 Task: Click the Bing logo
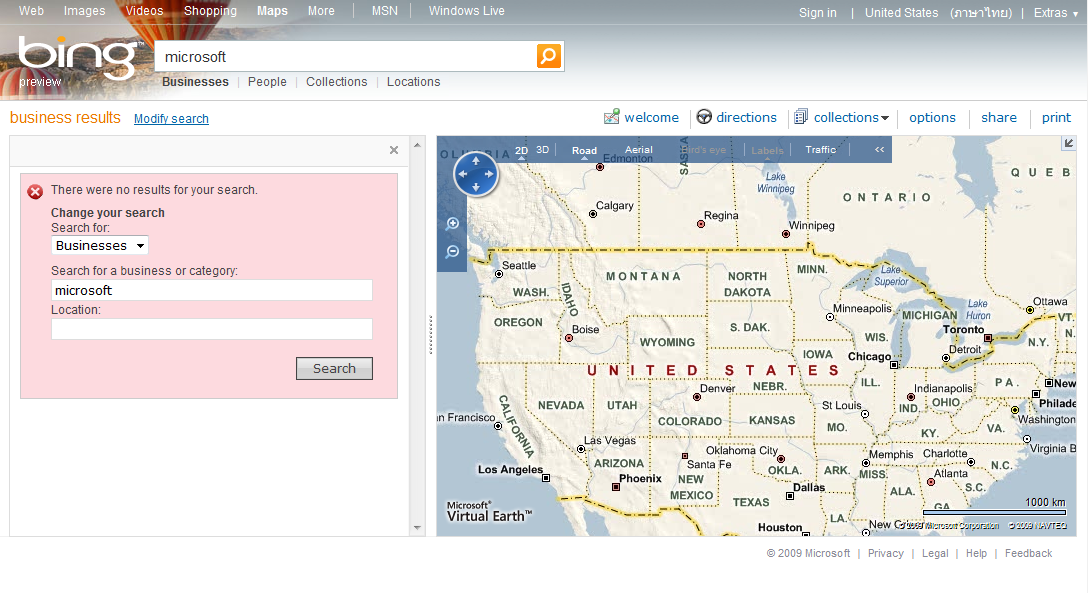(77, 59)
